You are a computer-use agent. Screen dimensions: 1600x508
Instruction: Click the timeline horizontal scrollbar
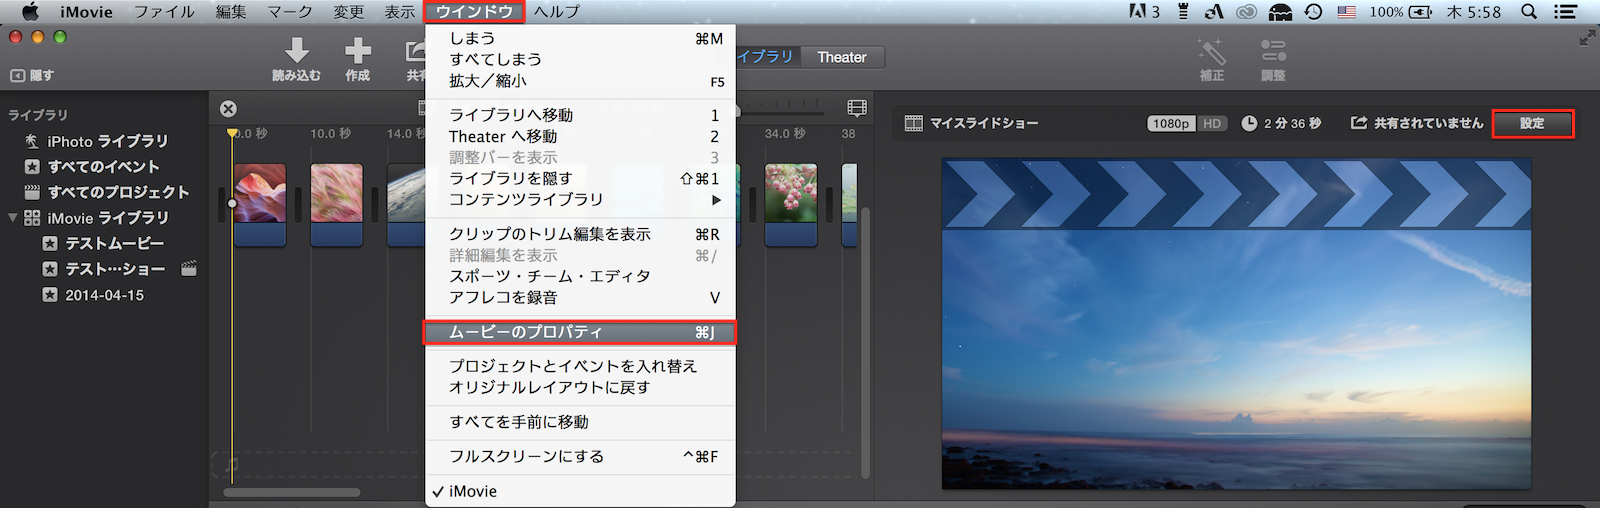pos(292,492)
